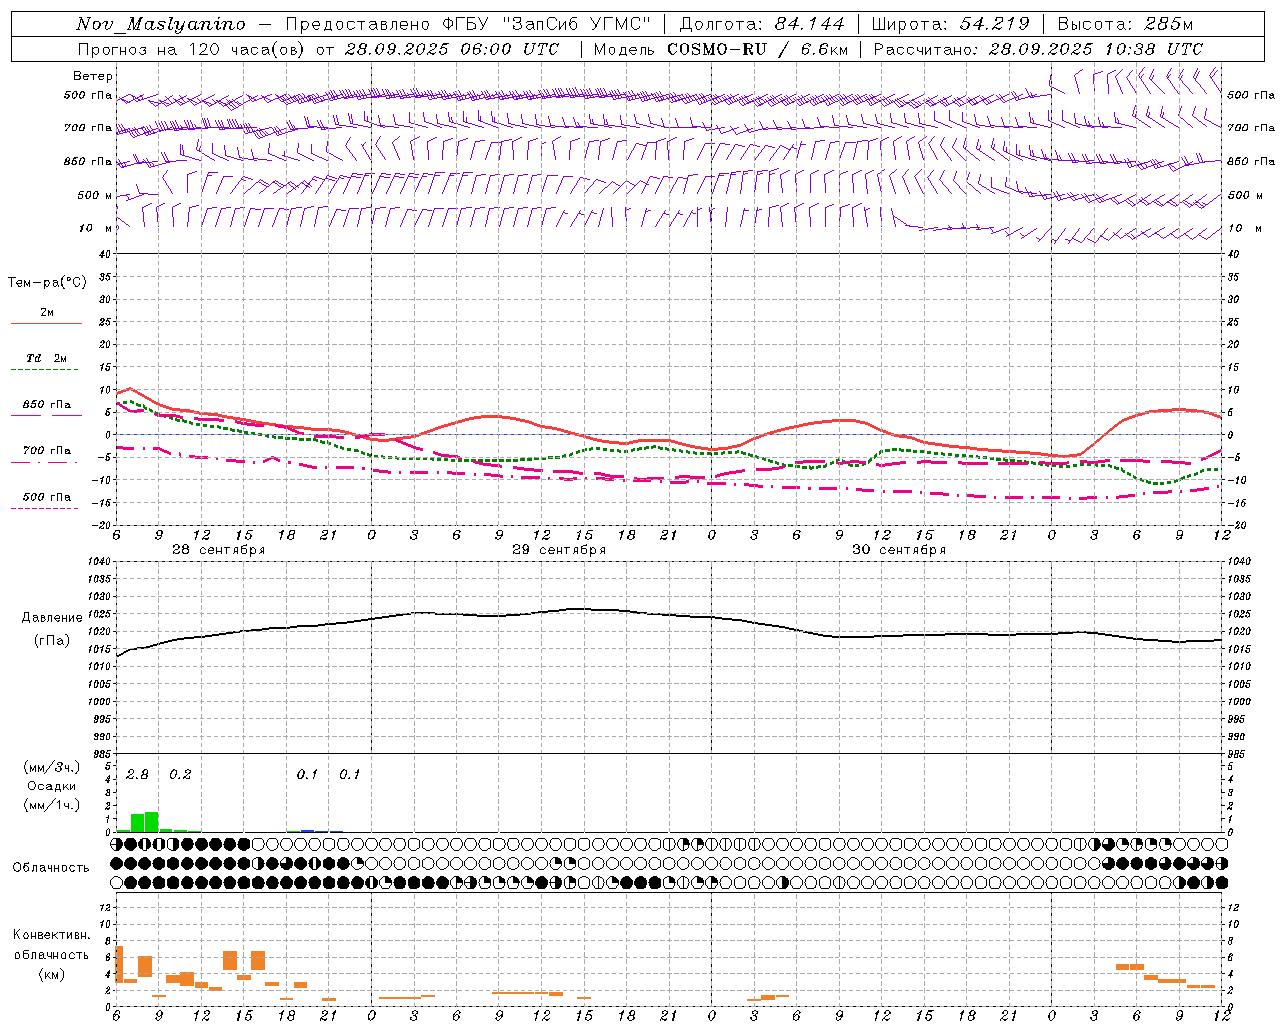
Task: Click the tallest green precipitation bar
Action: click(x=152, y=822)
